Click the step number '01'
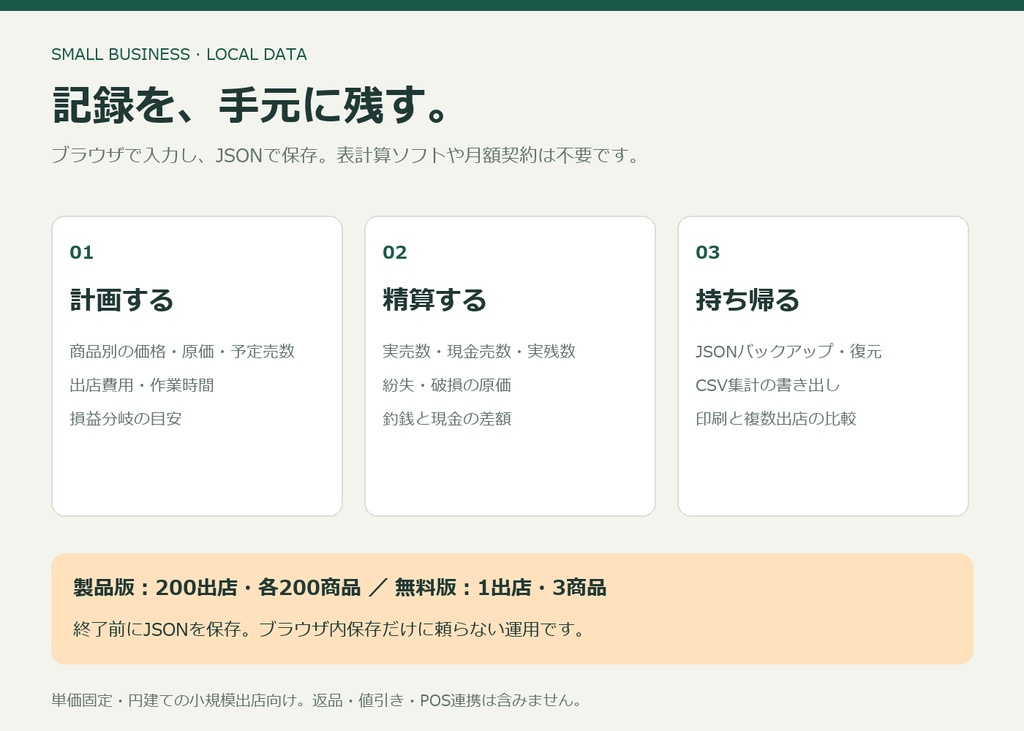The width and height of the screenshot is (1024, 731). point(82,252)
